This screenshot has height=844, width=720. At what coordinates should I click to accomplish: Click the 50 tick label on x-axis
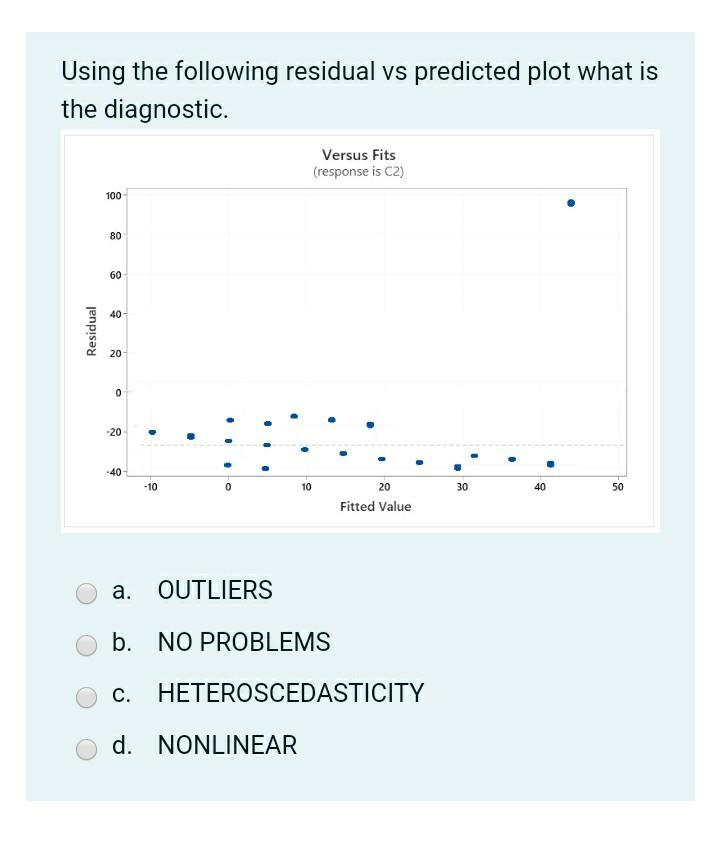pos(618,486)
